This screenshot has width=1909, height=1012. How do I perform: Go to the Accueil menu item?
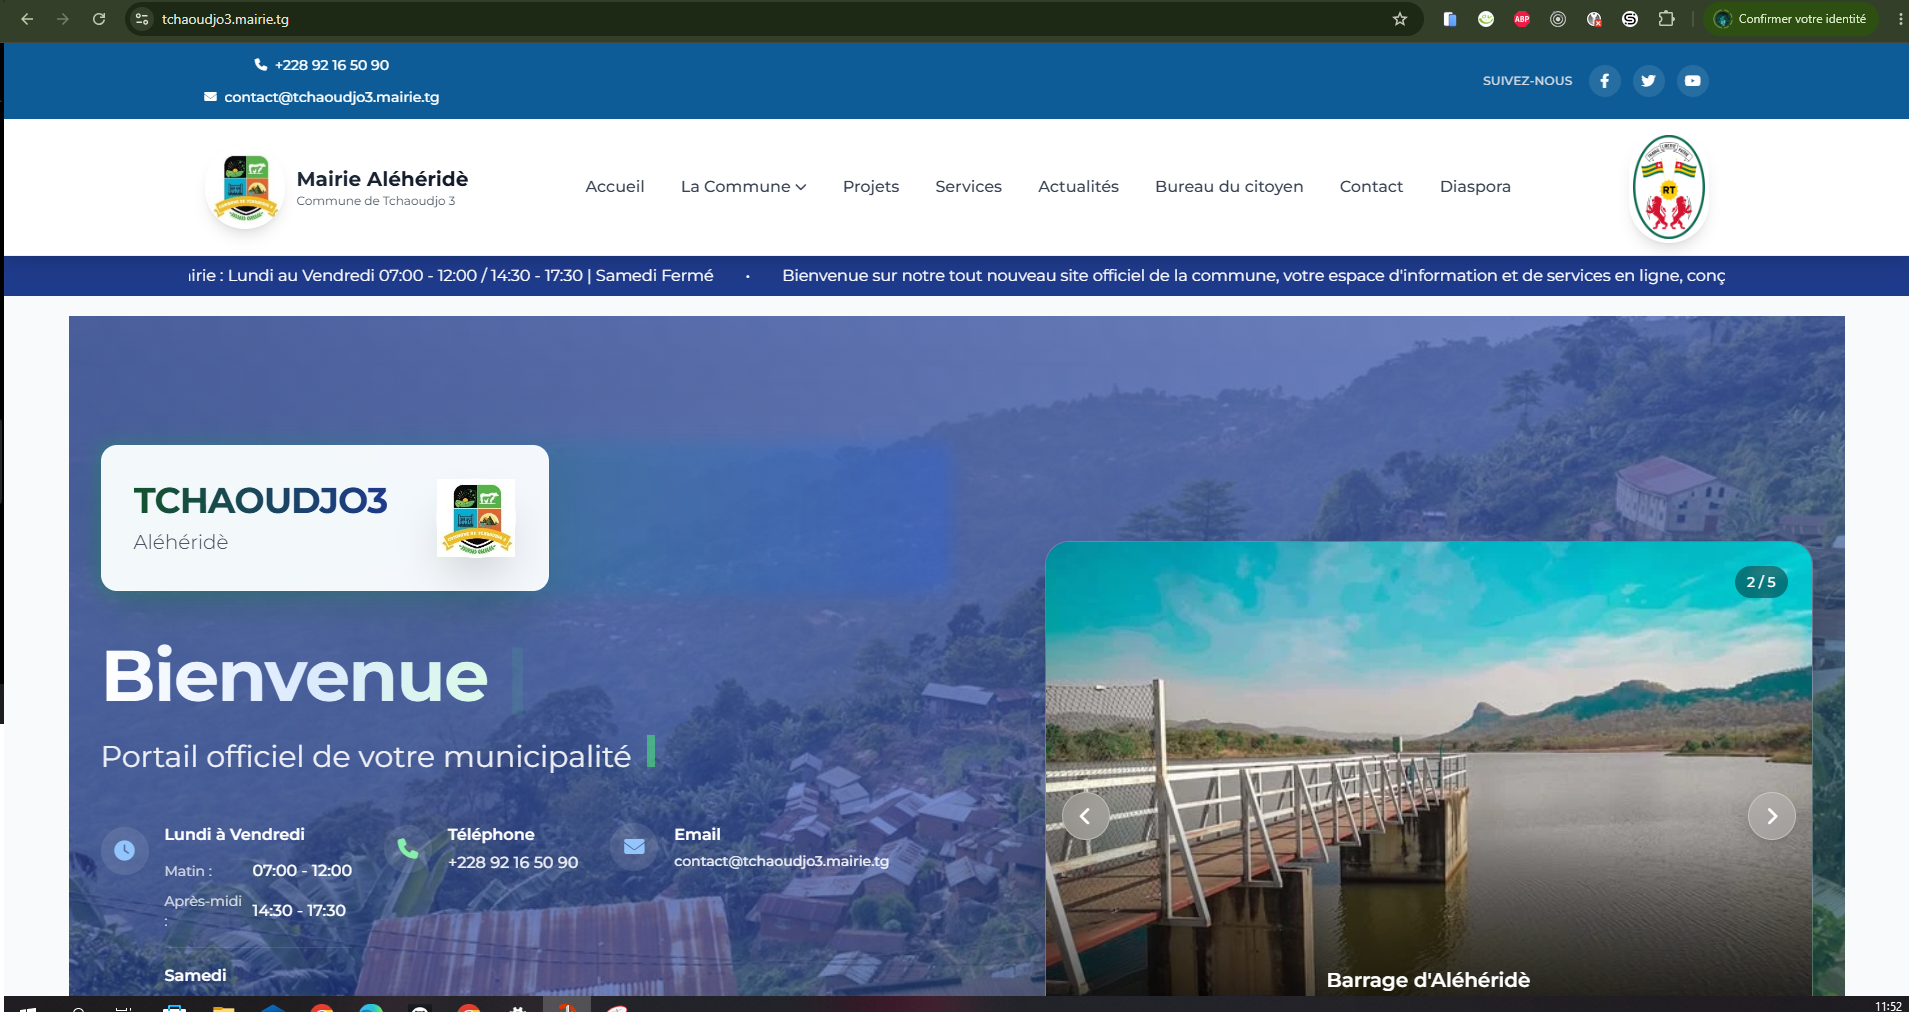pos(615,187)
